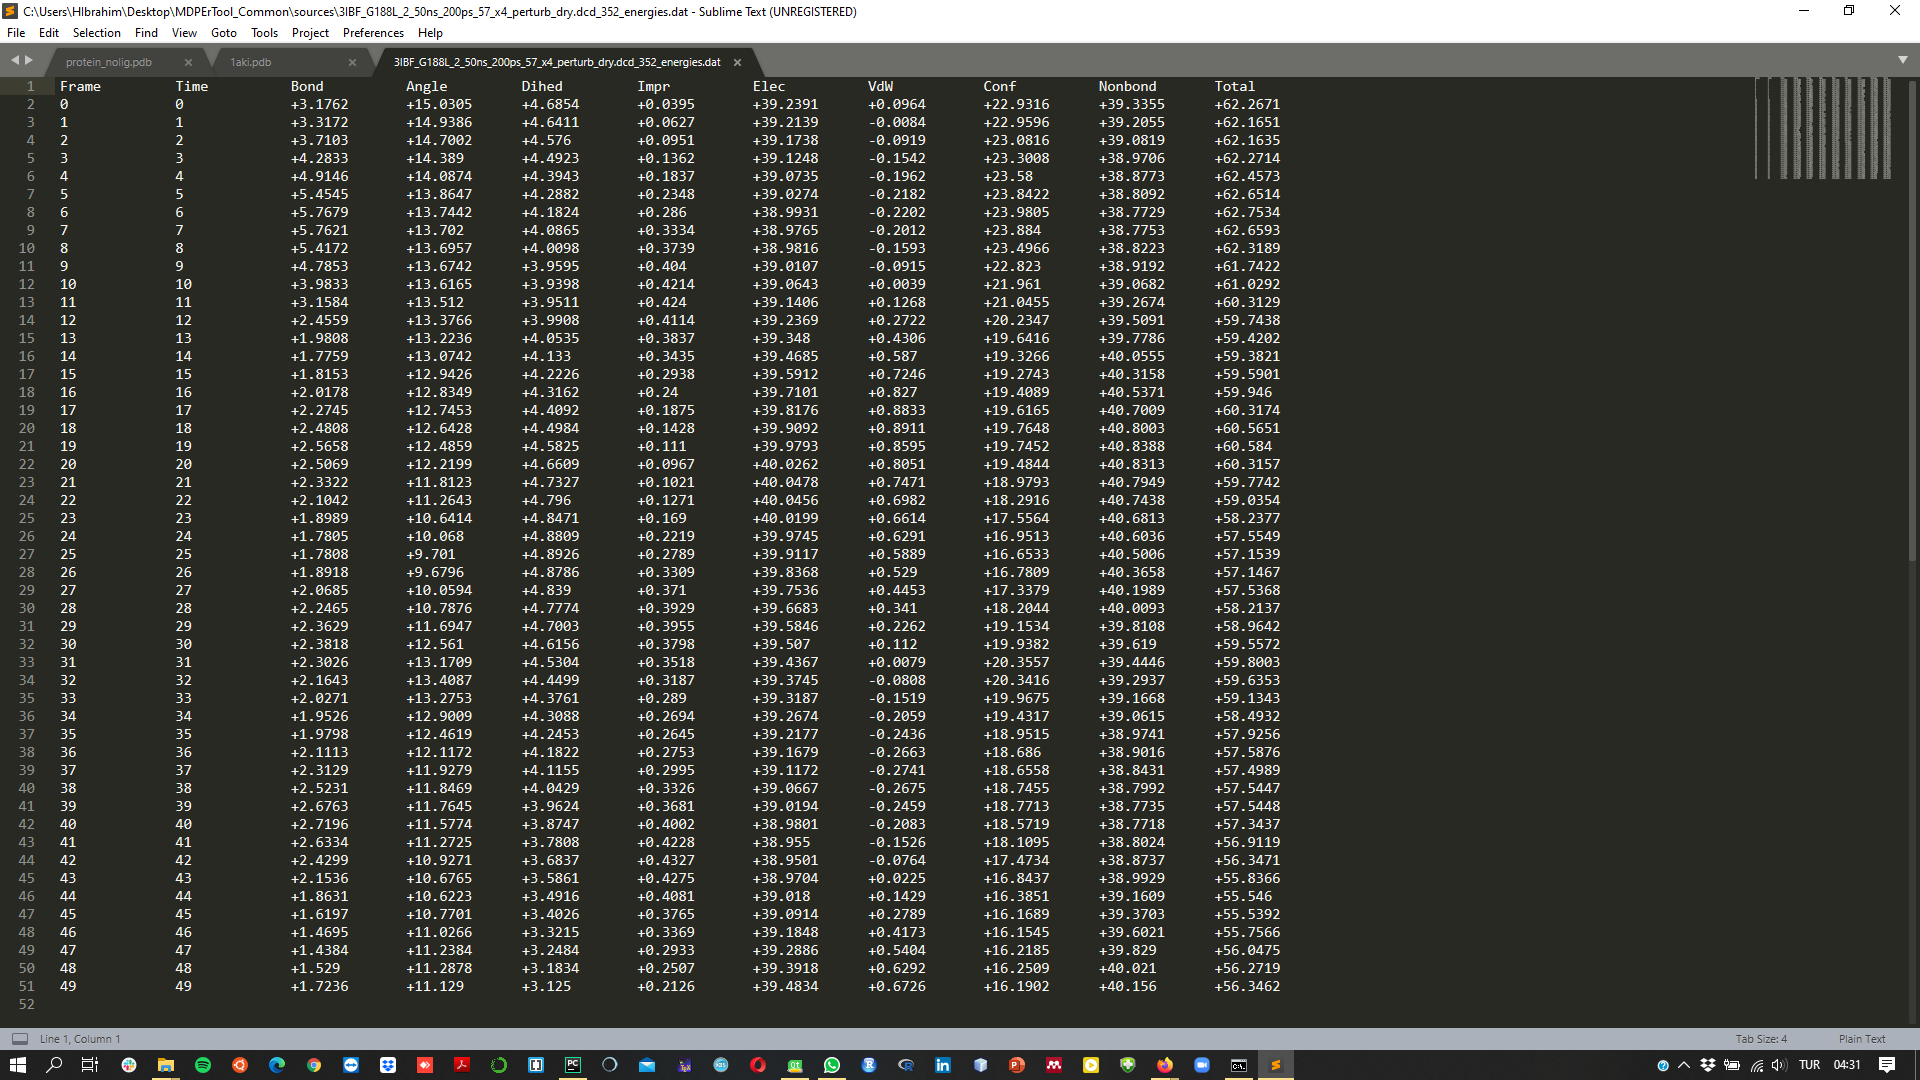
Task: Open Google Chrome from the taskbar
Action: 314,1065
